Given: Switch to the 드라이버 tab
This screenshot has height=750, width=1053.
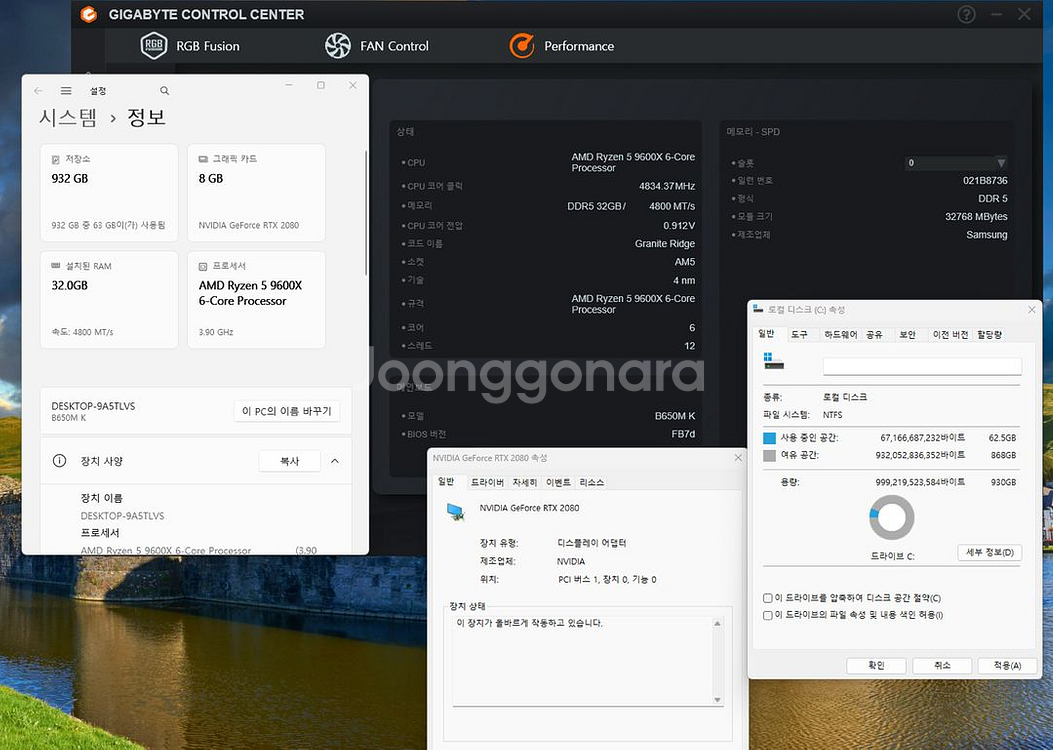Looking at the screenshot, I should pyautogui.click(x=487, y=482).
